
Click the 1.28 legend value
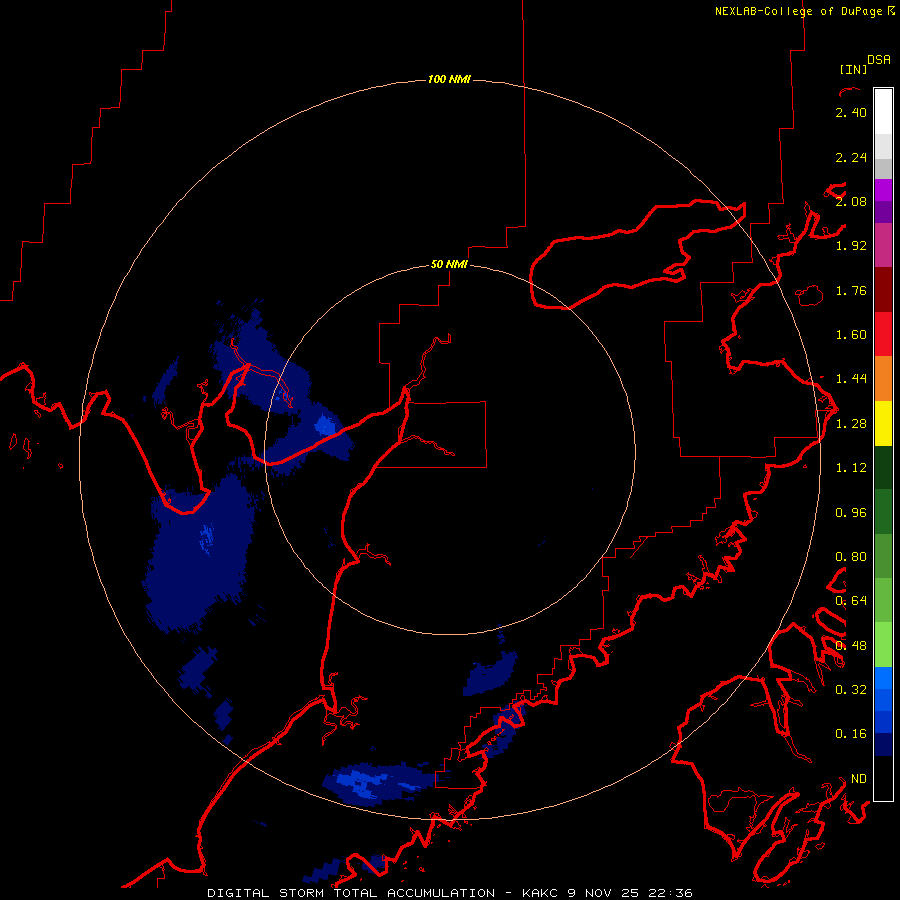click(851, 424)
